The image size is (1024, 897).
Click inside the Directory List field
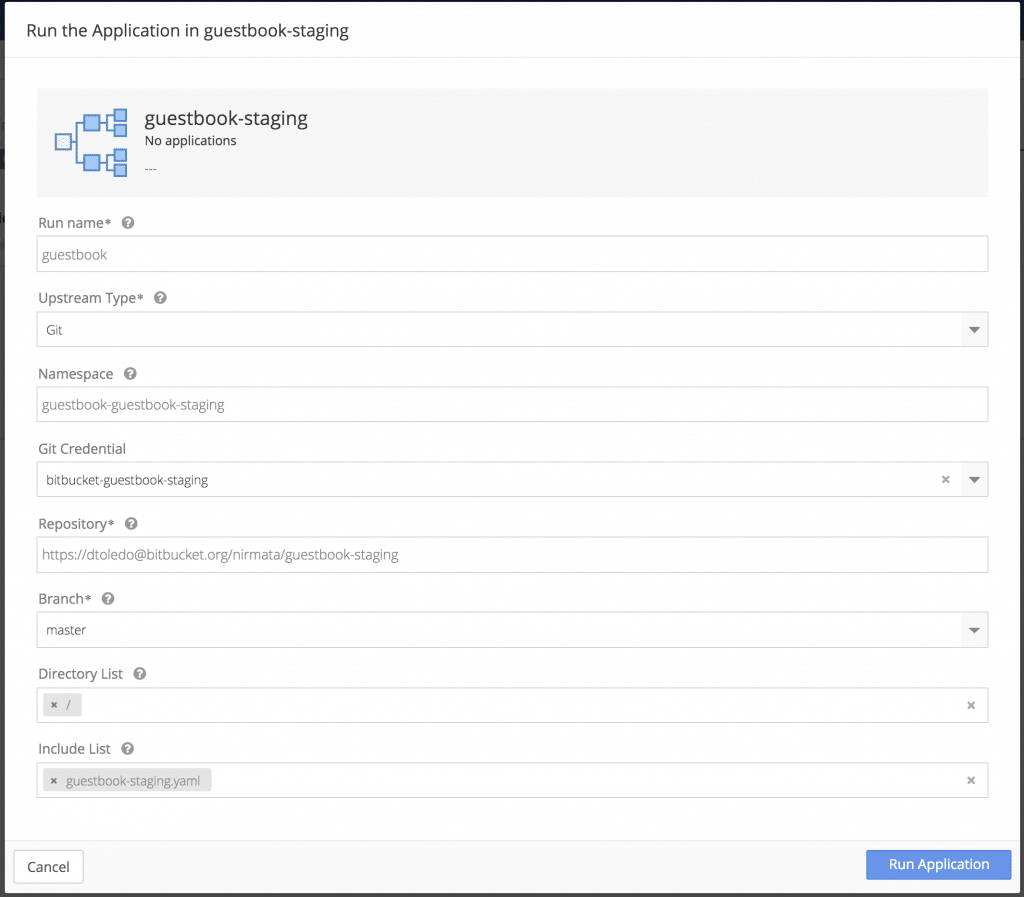512,705
